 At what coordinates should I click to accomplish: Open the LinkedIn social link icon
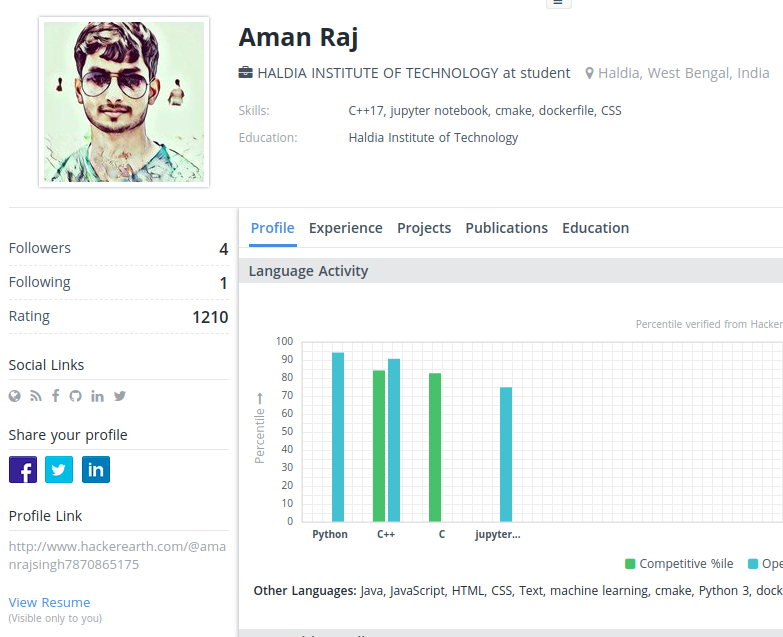[x=97, y=396]
